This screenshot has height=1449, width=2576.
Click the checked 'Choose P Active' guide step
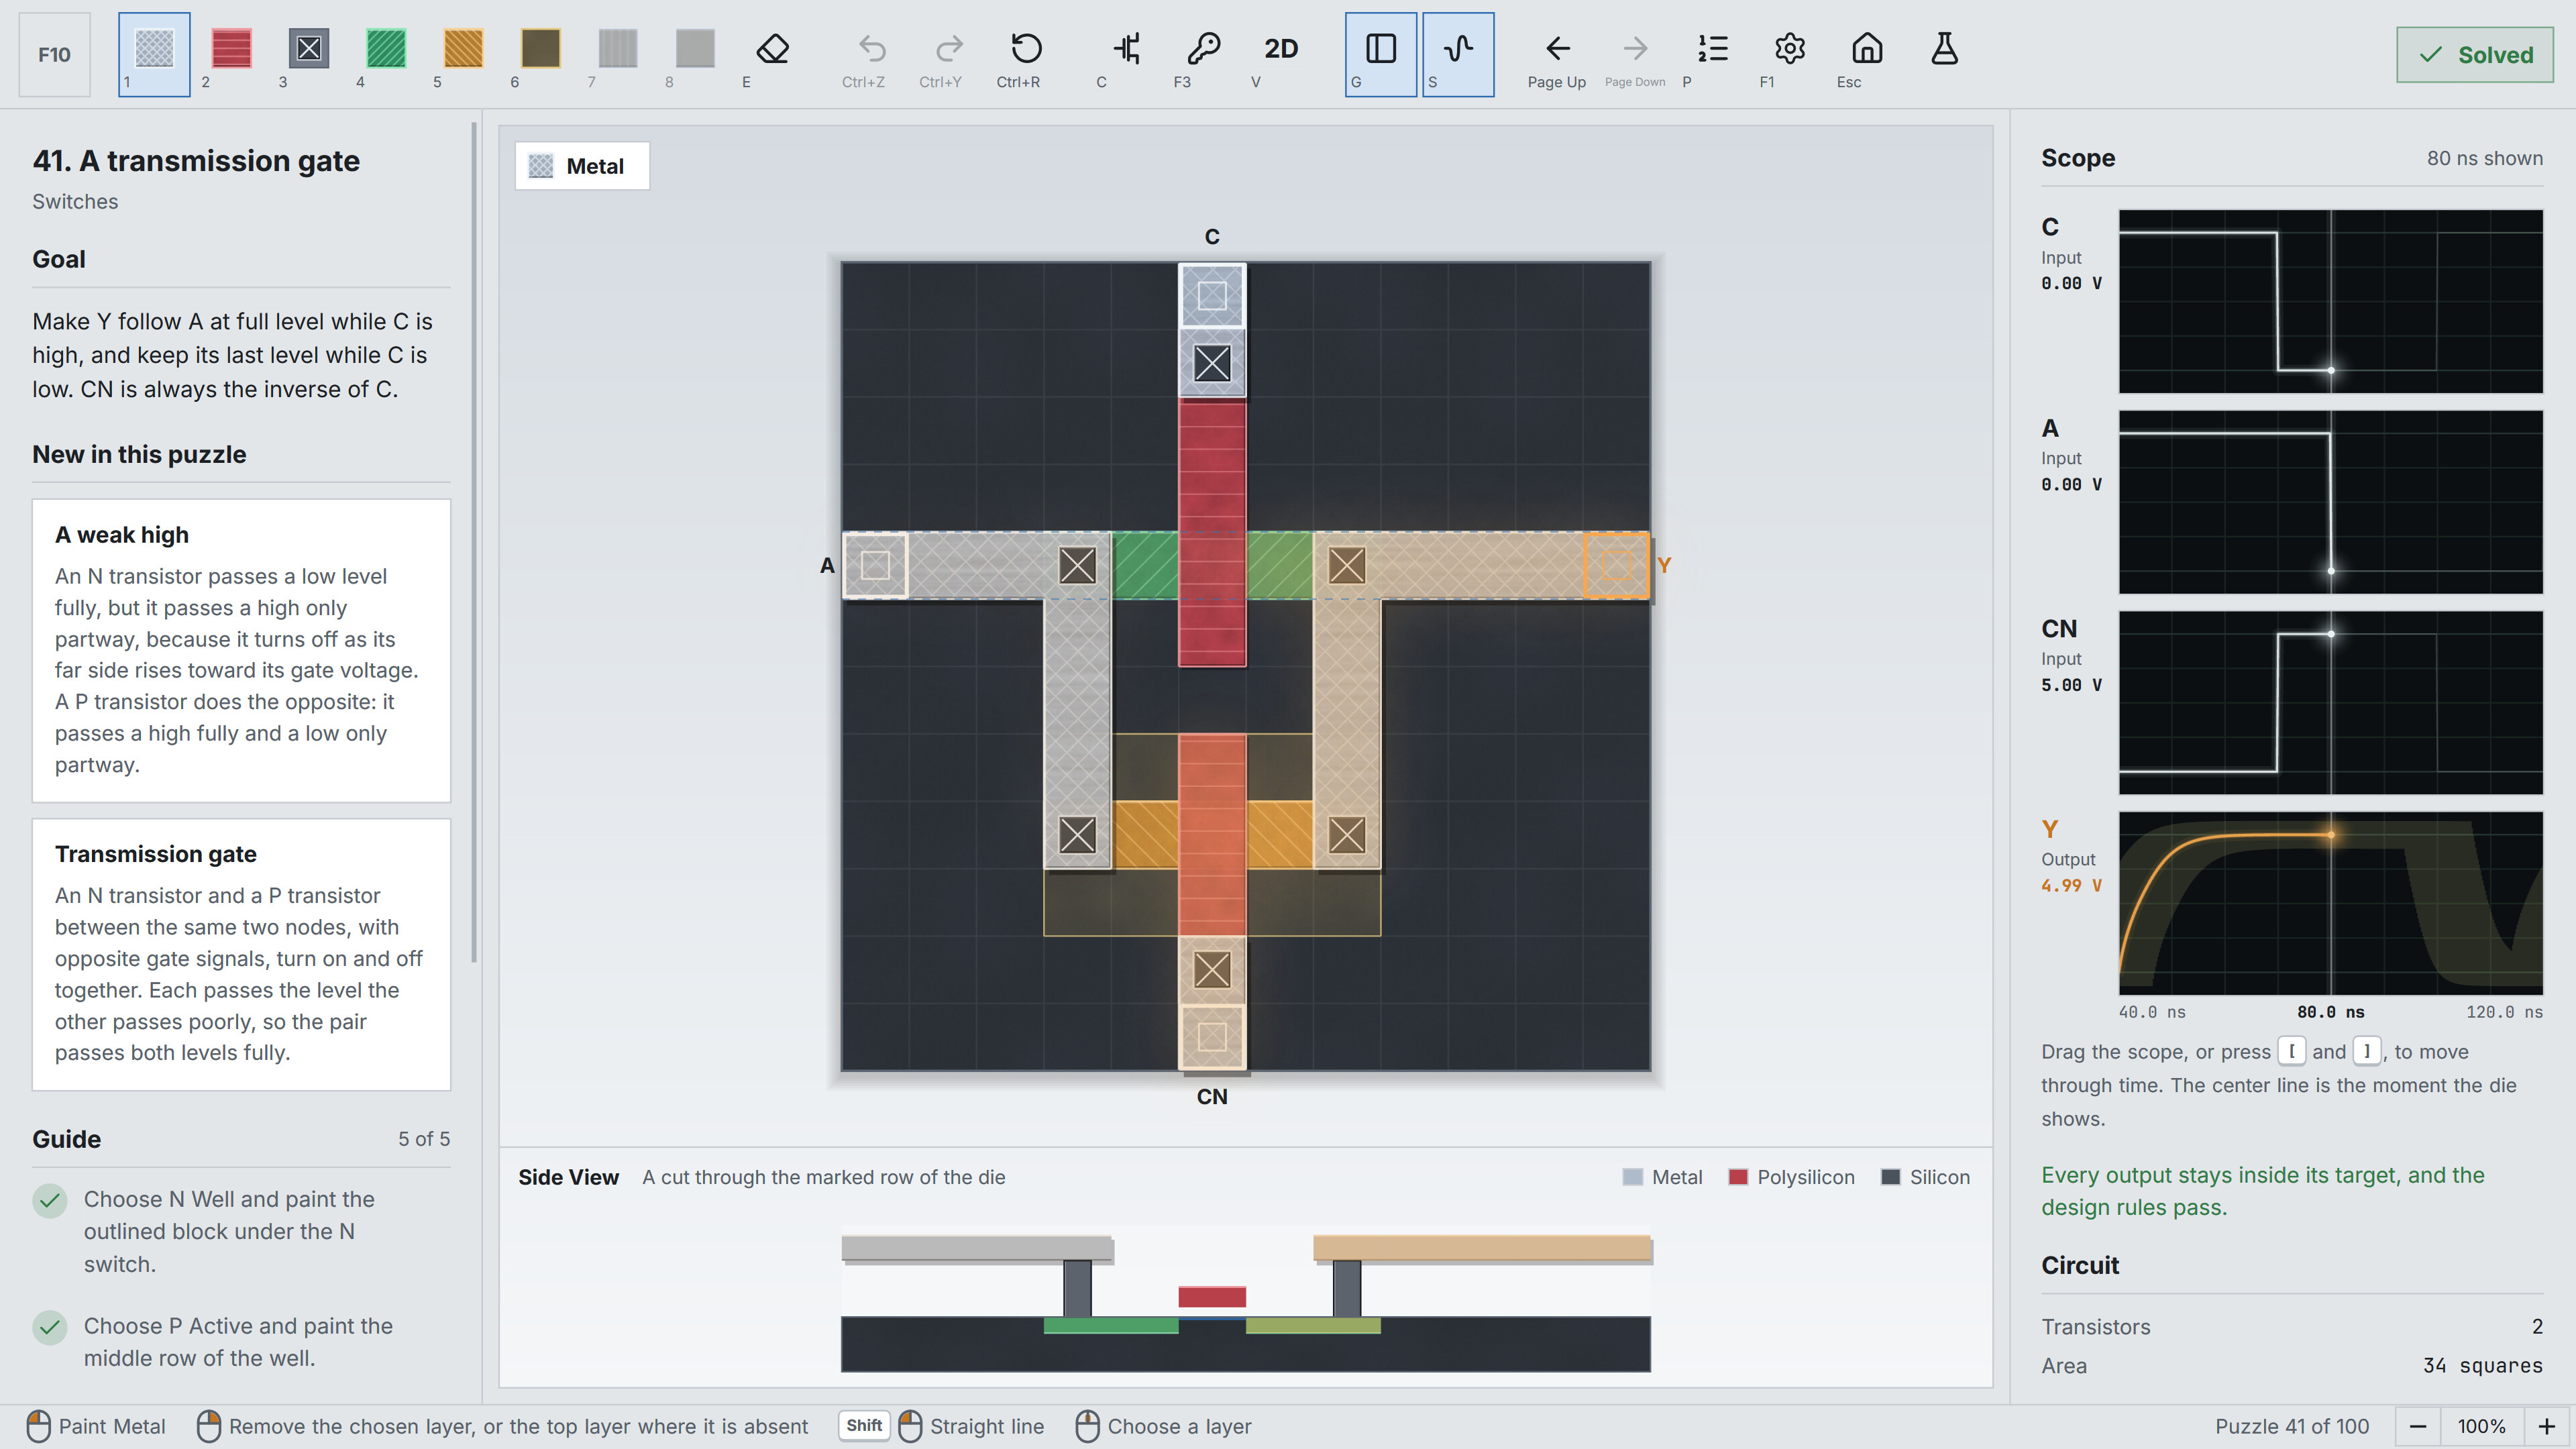241,1342
